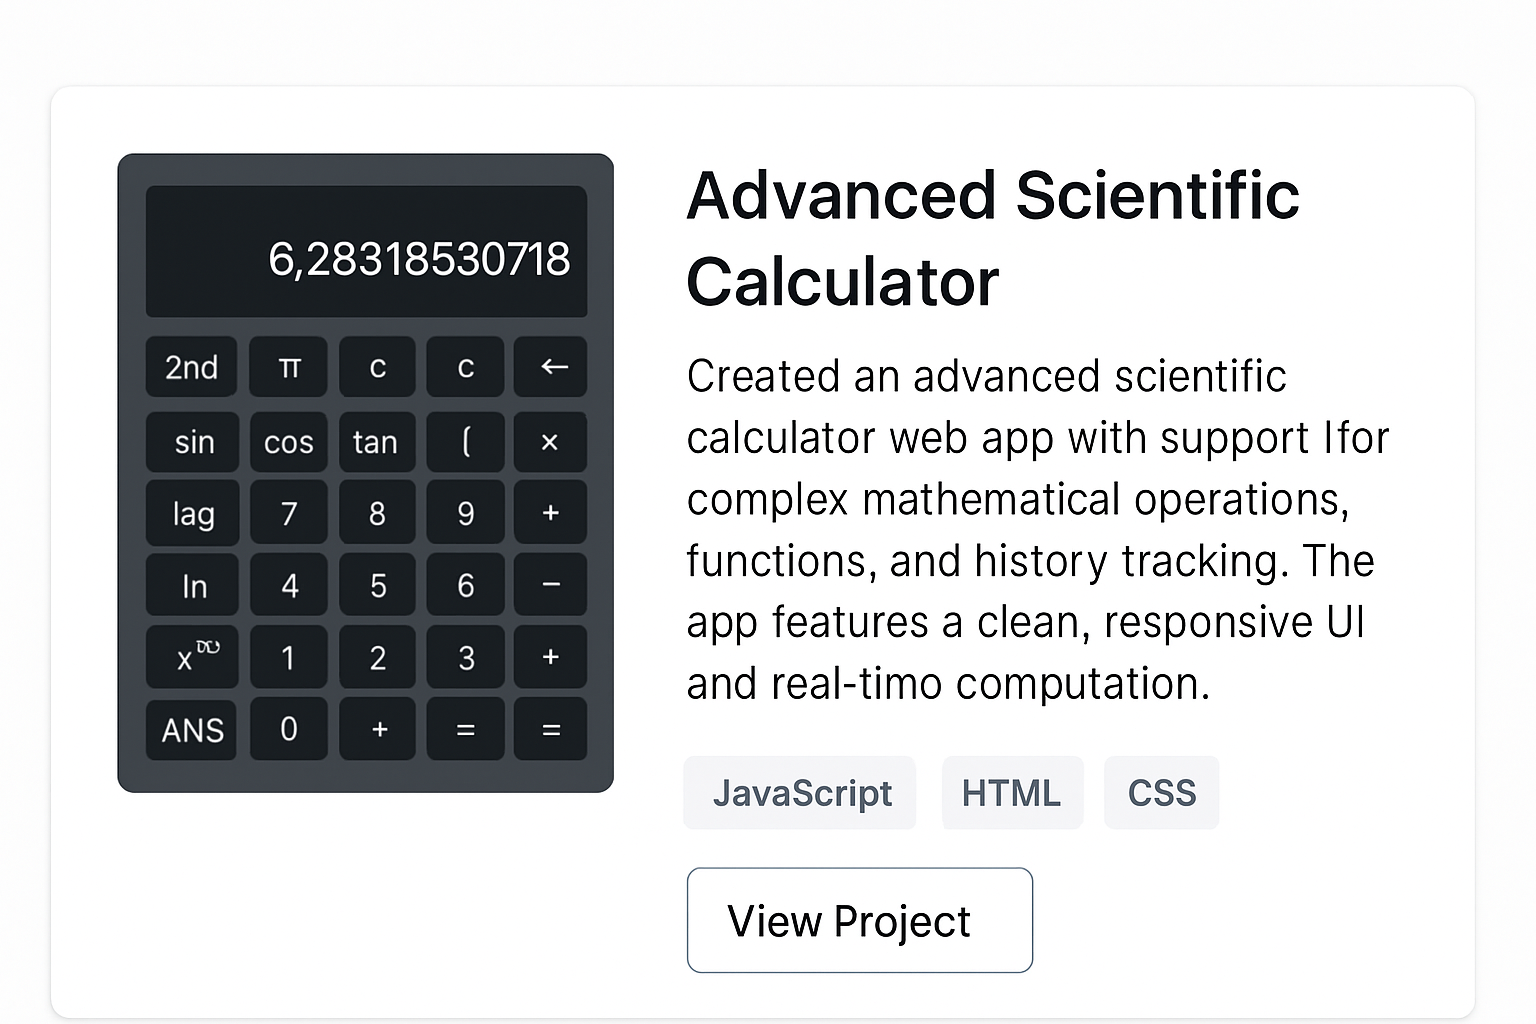Click the CSS tag
1536x1024 pixels.
coord(1161,793)
